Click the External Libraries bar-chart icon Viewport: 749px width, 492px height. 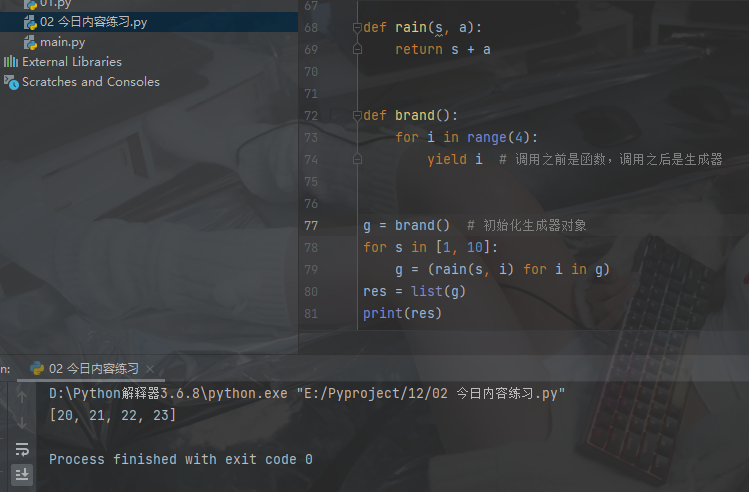(x=11, y=62)
